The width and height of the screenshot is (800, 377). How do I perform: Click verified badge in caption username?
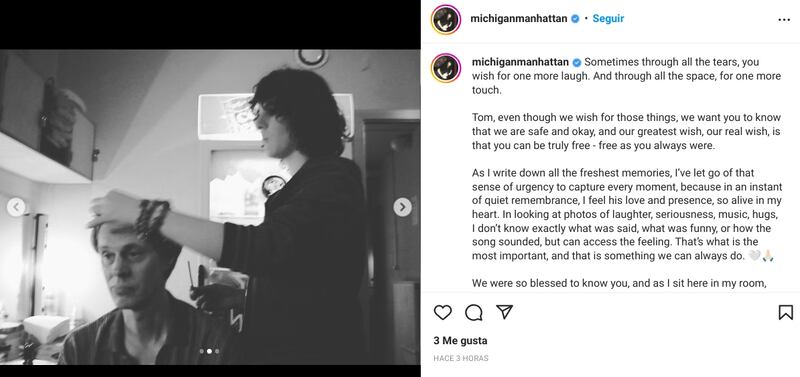click(x=577, y=62)
